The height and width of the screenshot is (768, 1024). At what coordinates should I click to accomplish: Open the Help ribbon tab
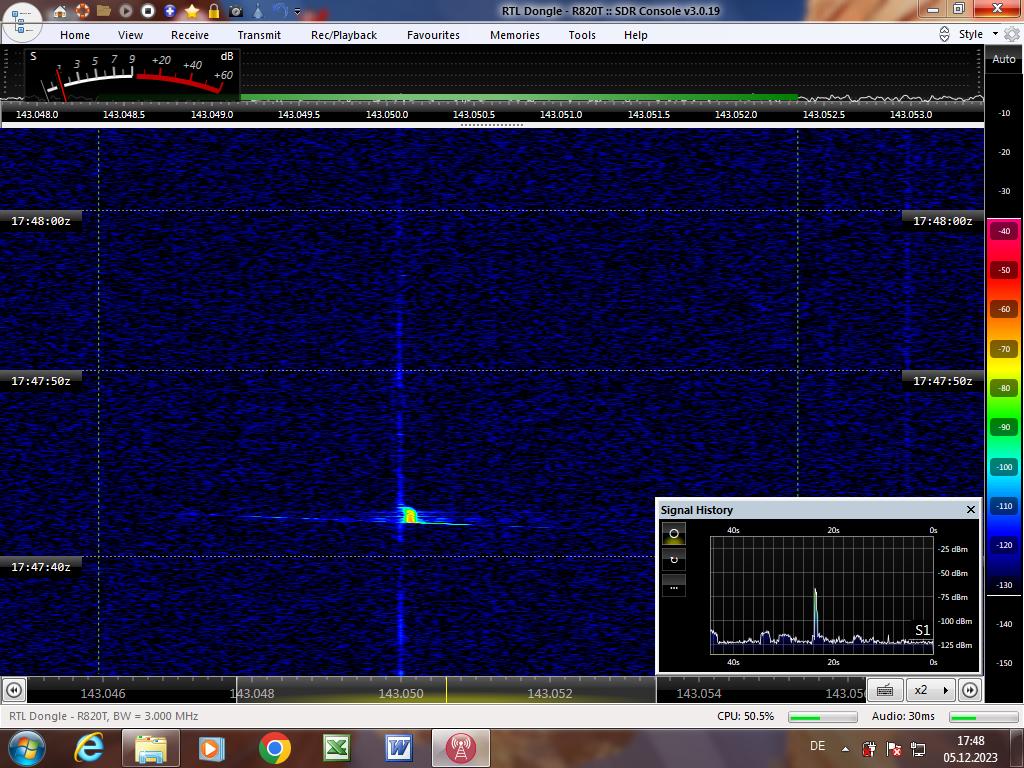635,35
